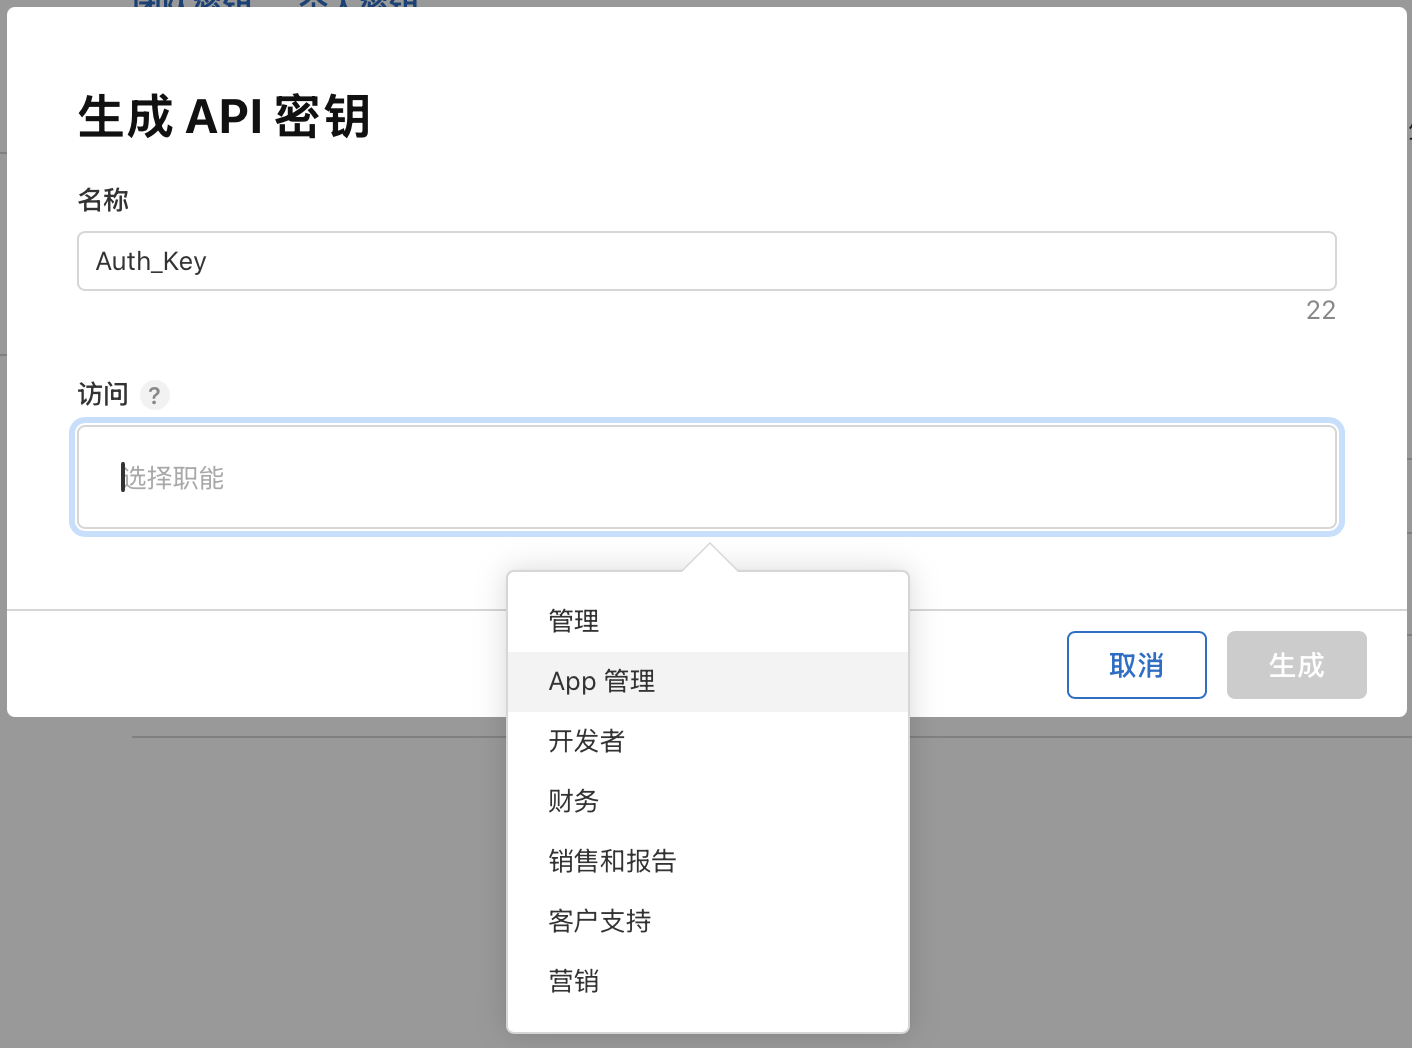The height and width of the screenshot is (1048, 1412).
Task: Open the 选择职能 access role field
Action: tap(707, 477)
